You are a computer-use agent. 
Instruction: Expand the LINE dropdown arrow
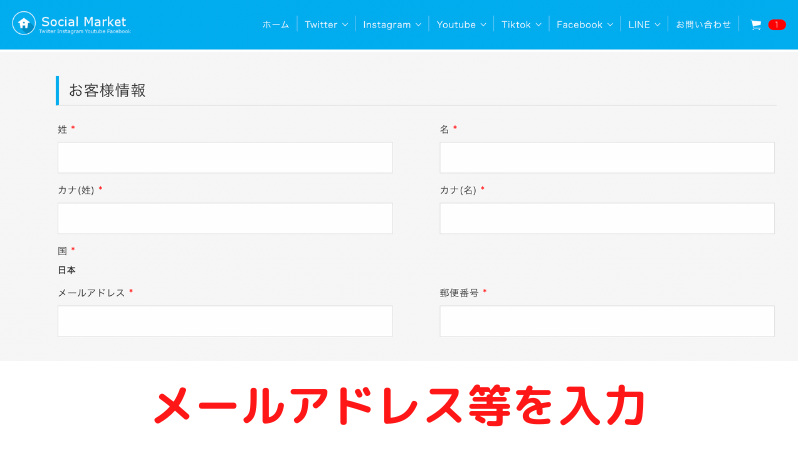point(658,25)
